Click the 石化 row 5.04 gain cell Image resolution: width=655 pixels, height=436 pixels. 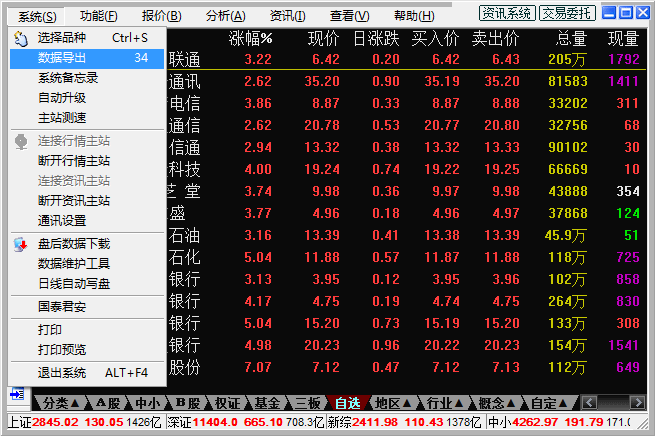pos(258,257)
